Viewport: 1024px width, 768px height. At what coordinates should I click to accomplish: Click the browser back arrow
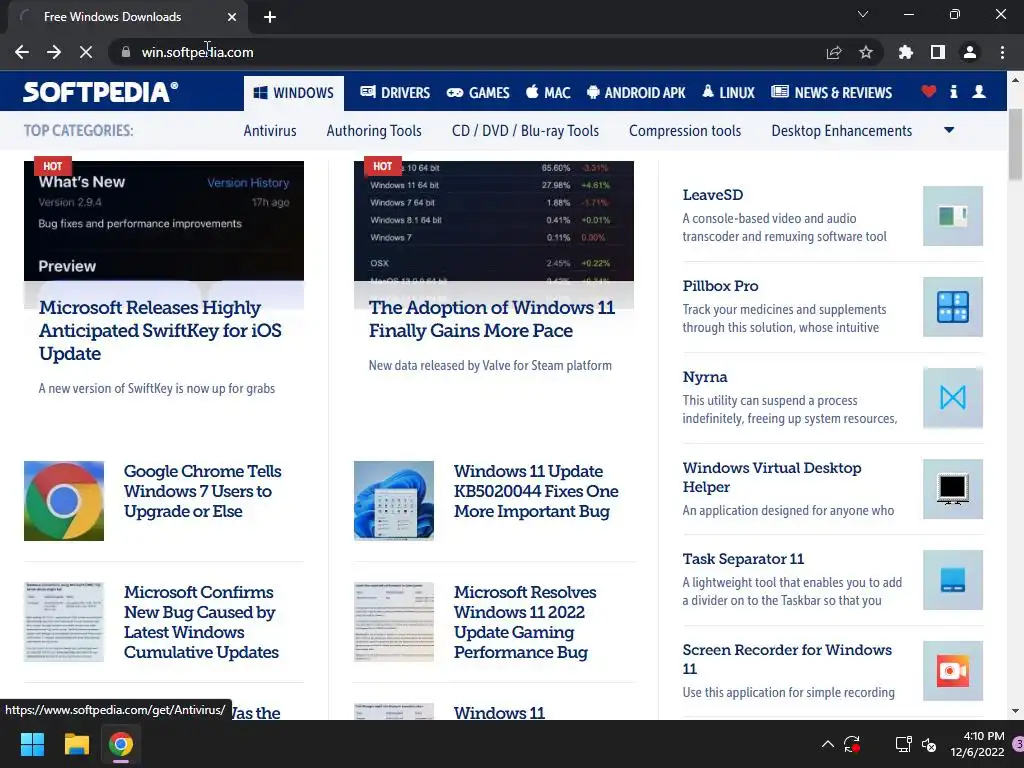[22, 52]
